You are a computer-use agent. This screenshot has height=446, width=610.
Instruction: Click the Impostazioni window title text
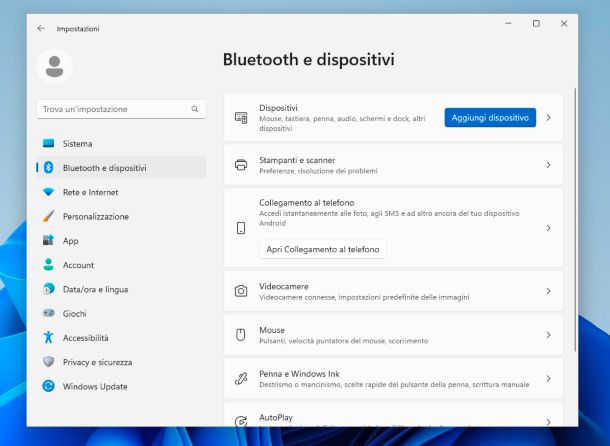pos(78,28)
